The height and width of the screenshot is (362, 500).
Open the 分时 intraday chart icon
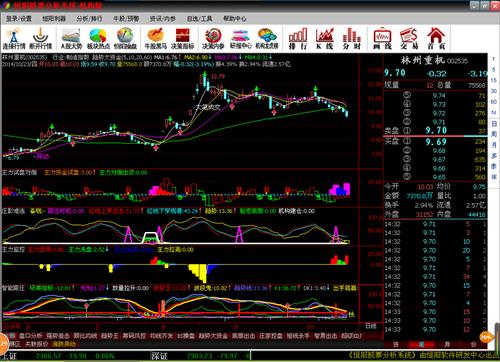point(352,38)
